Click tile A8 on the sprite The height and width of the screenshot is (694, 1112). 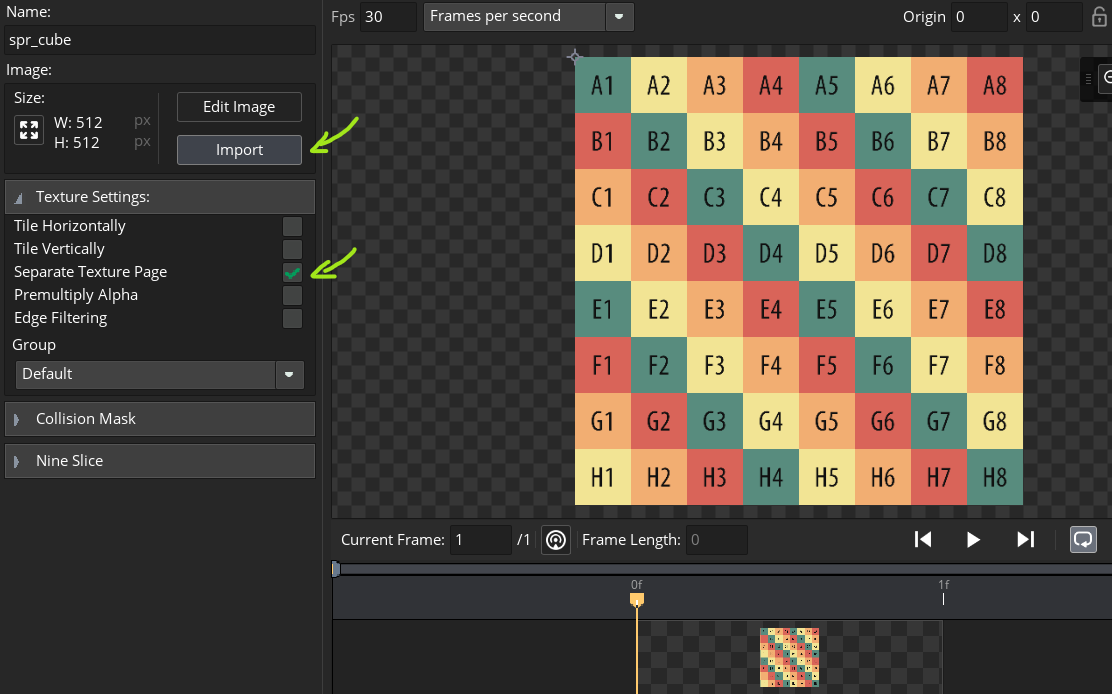coord(995,85)
